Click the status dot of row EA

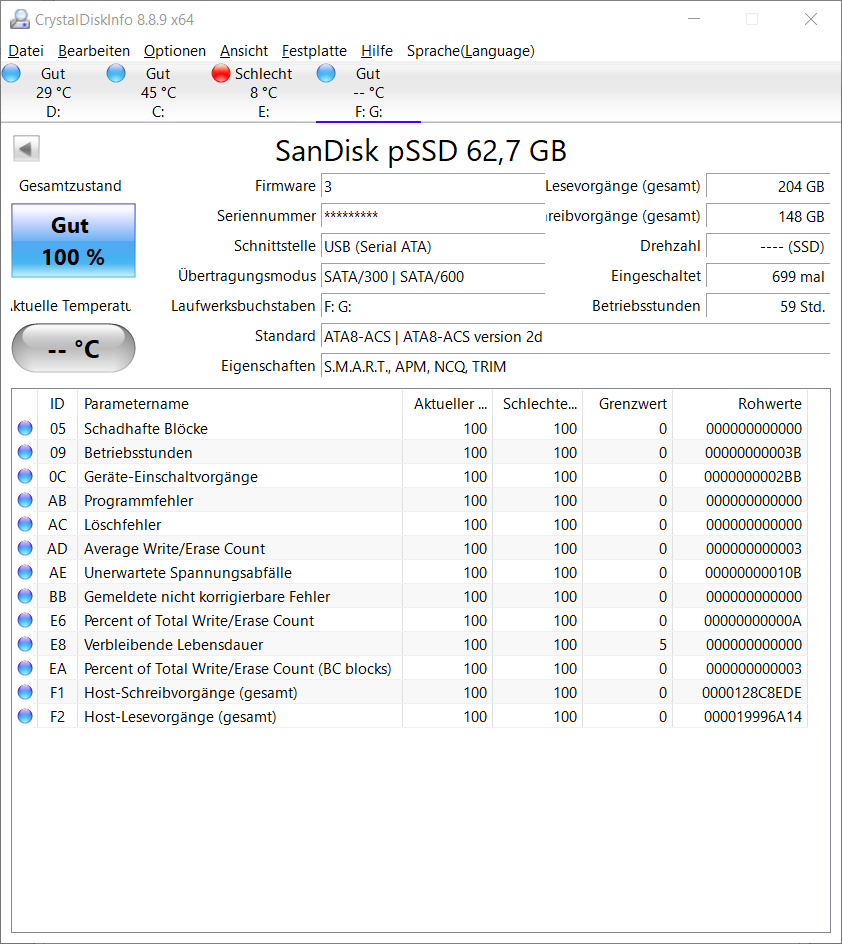pos(25,668)
